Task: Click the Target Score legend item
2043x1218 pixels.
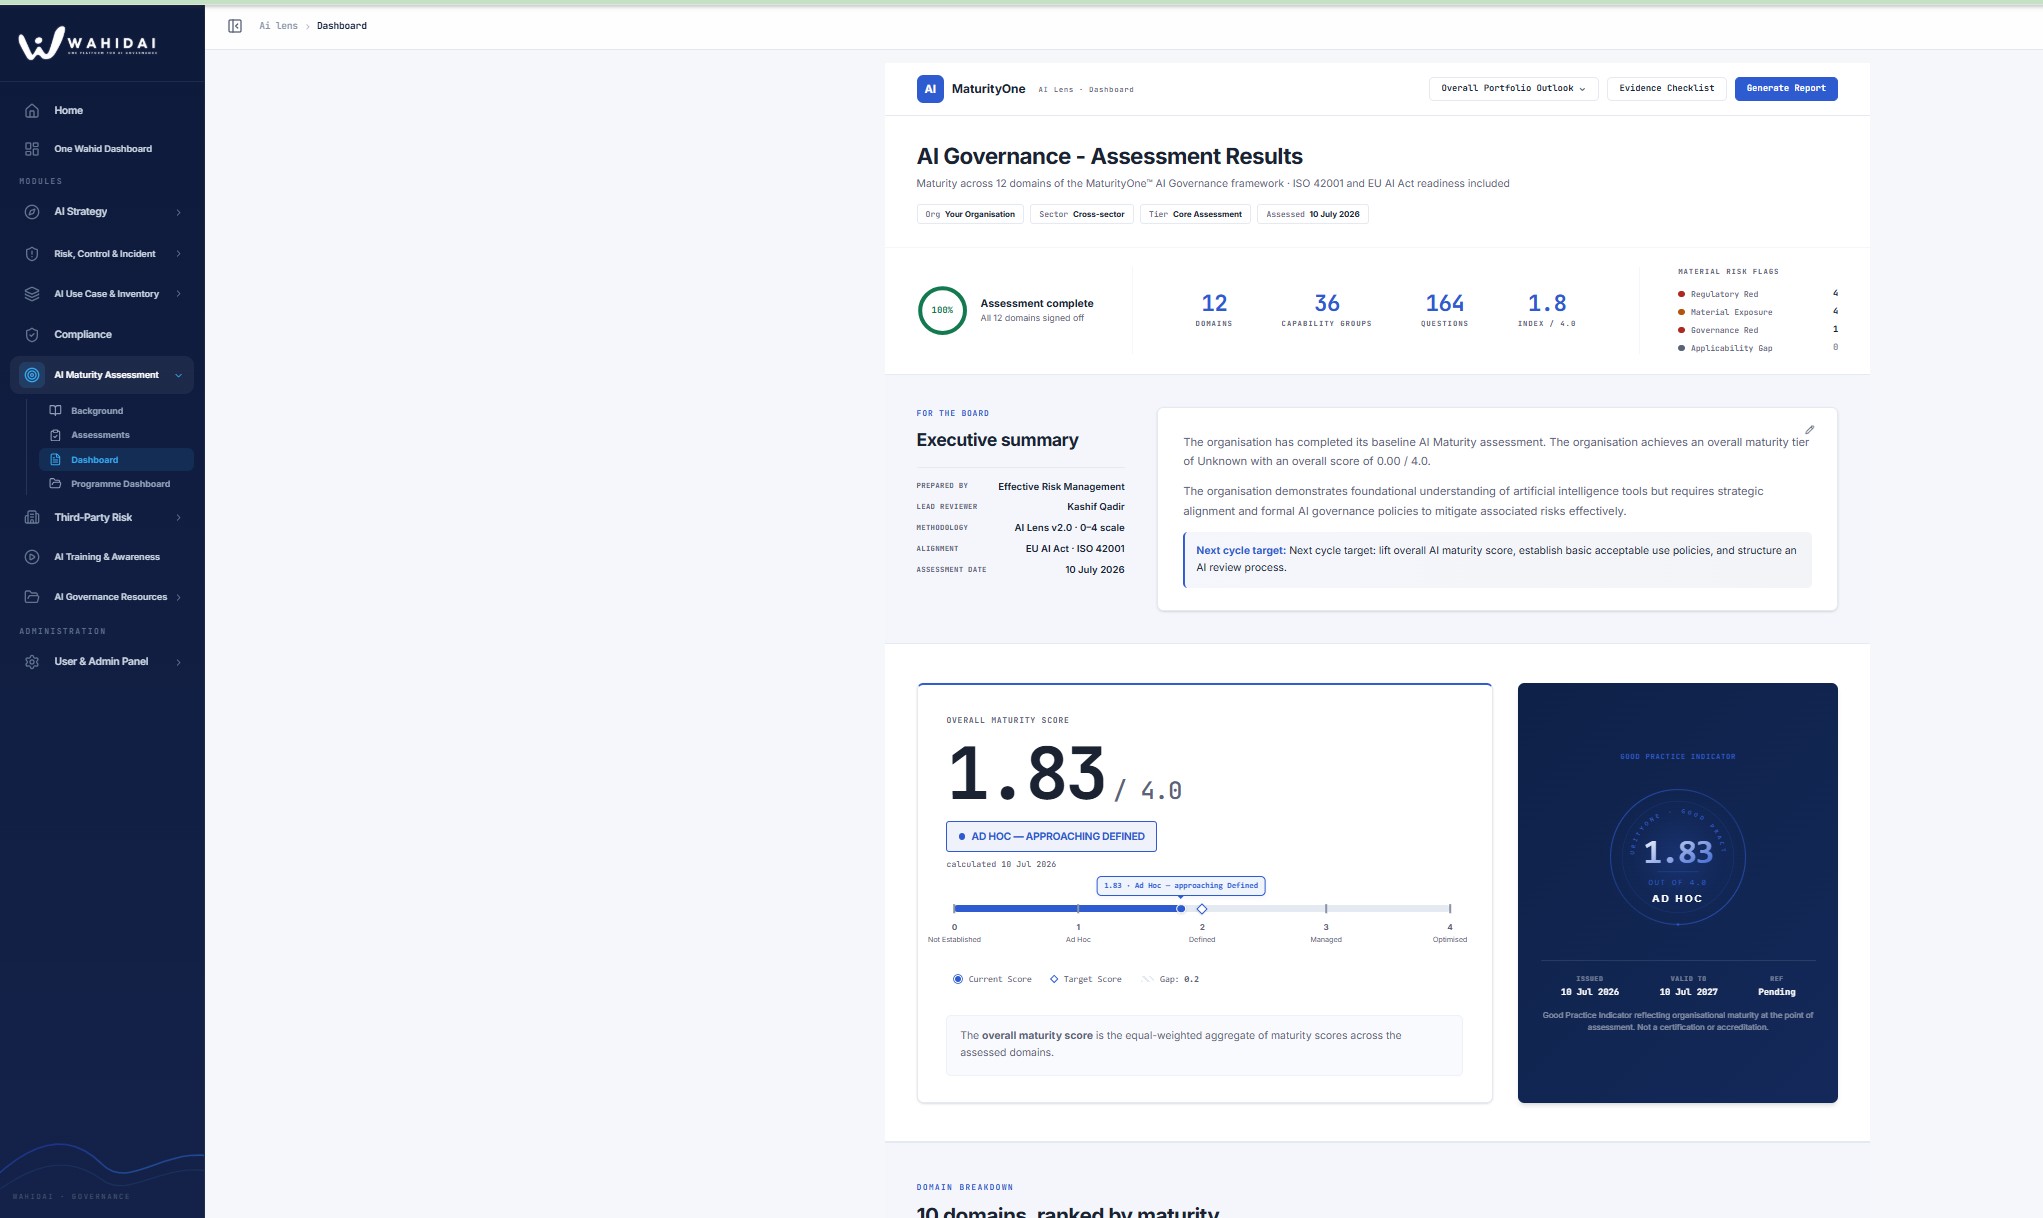Action: coord(1085,979)
